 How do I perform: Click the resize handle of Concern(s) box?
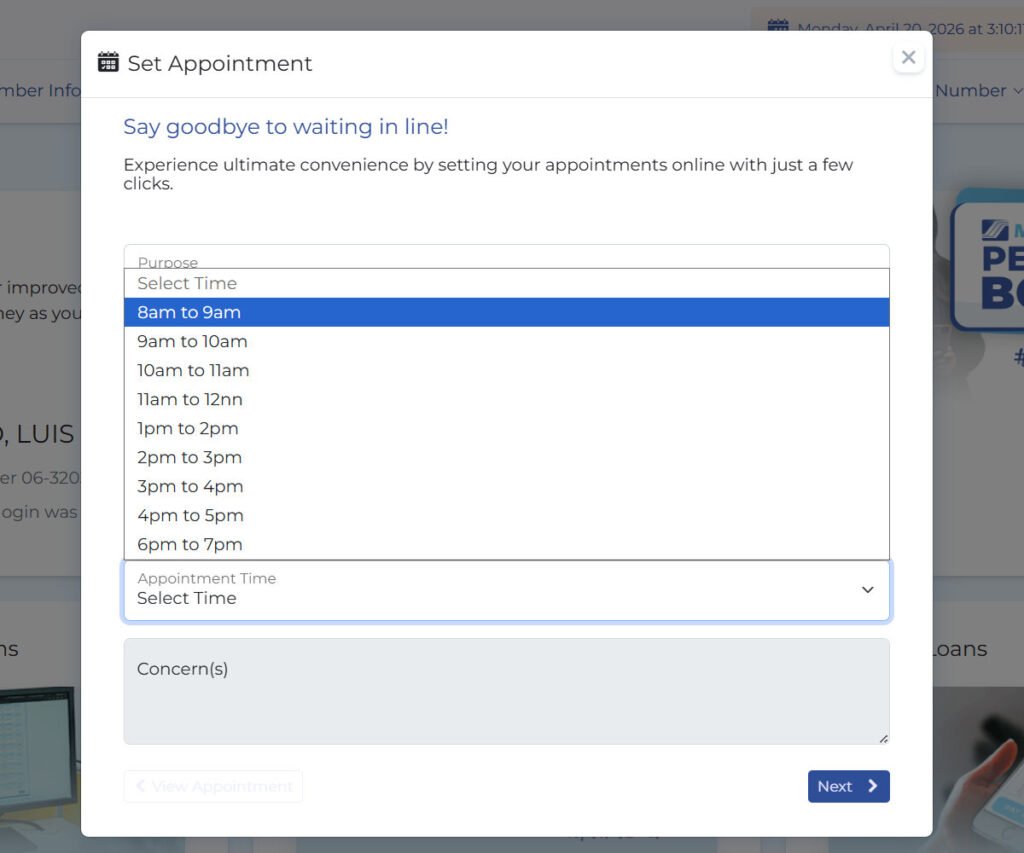pyautogui.click(x=883, y=738)
